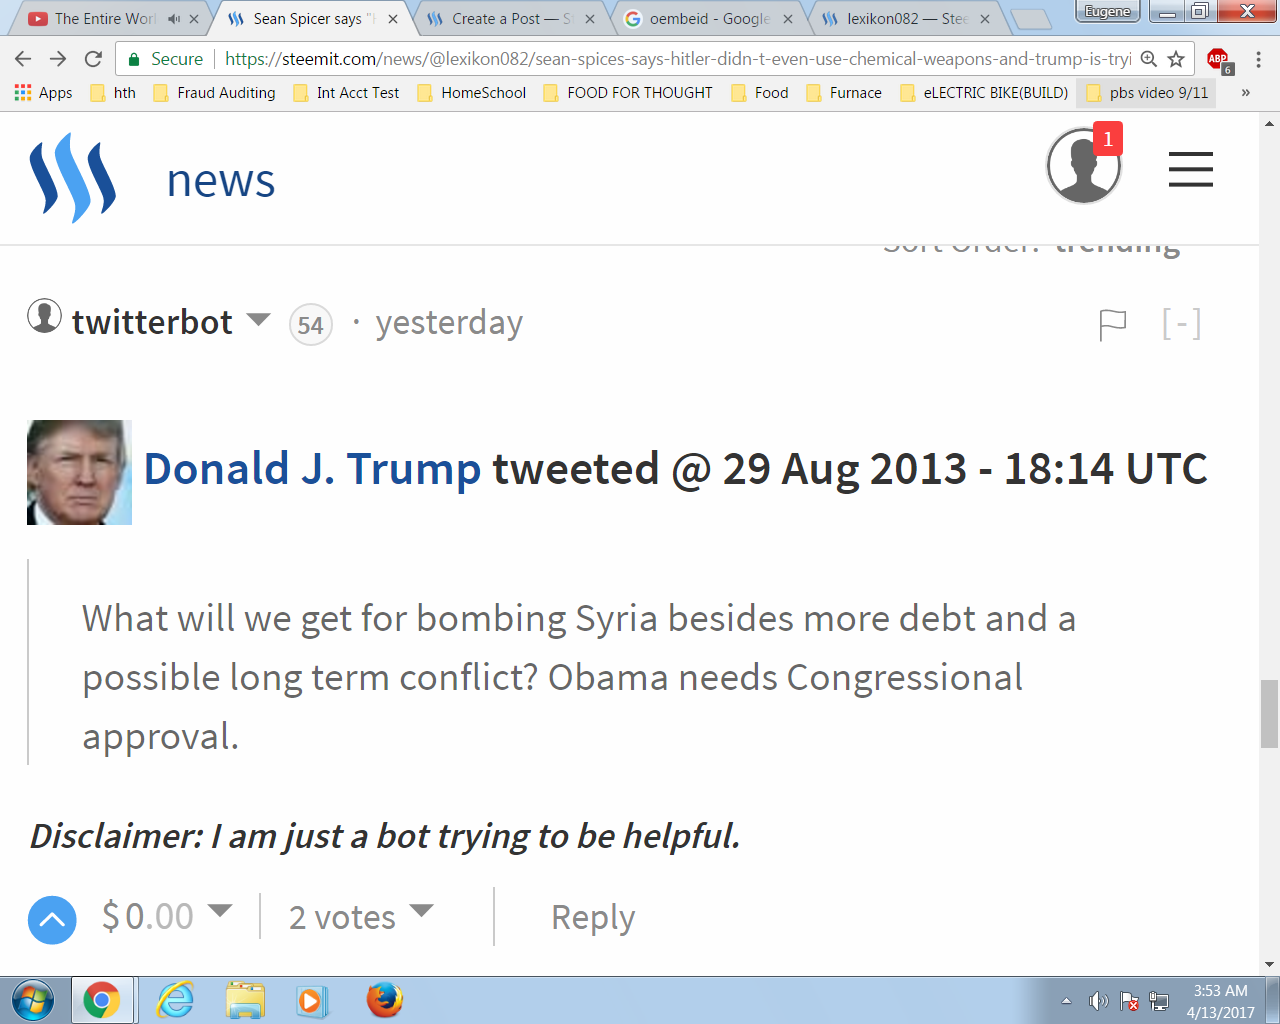Image resolution: width=1280 pixels, height=1024 pixels.
Task: Open Firefox from the Windows taskbar
Action: (385, 1000)
